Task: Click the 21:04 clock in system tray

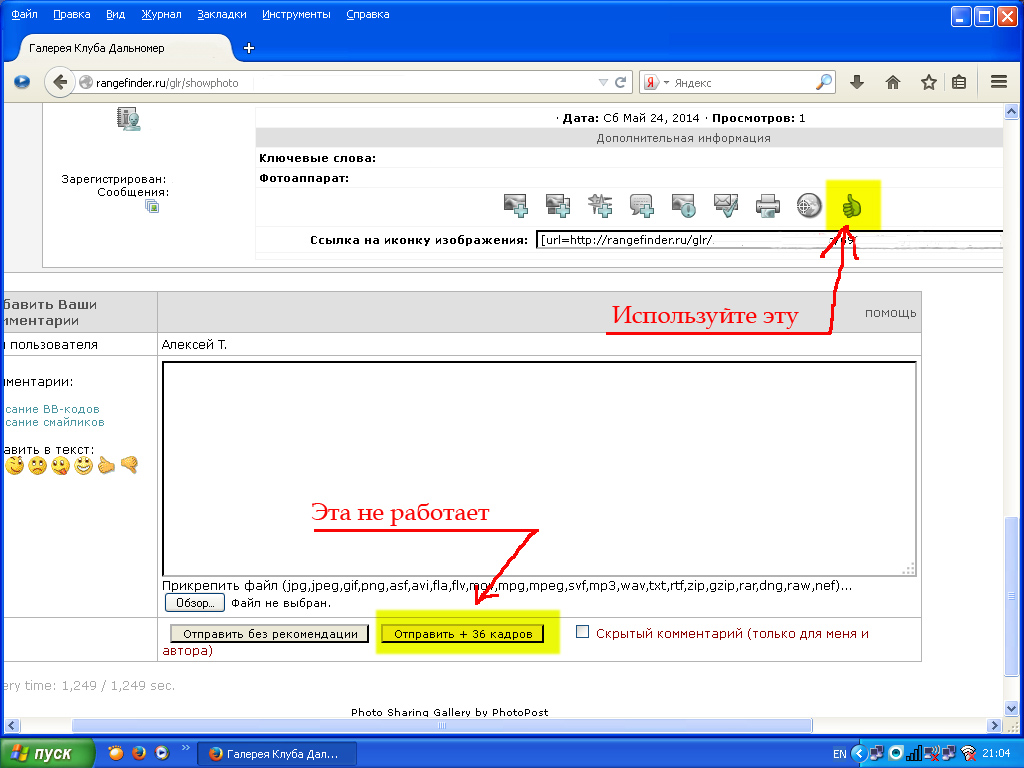Action: pos(997,754)
